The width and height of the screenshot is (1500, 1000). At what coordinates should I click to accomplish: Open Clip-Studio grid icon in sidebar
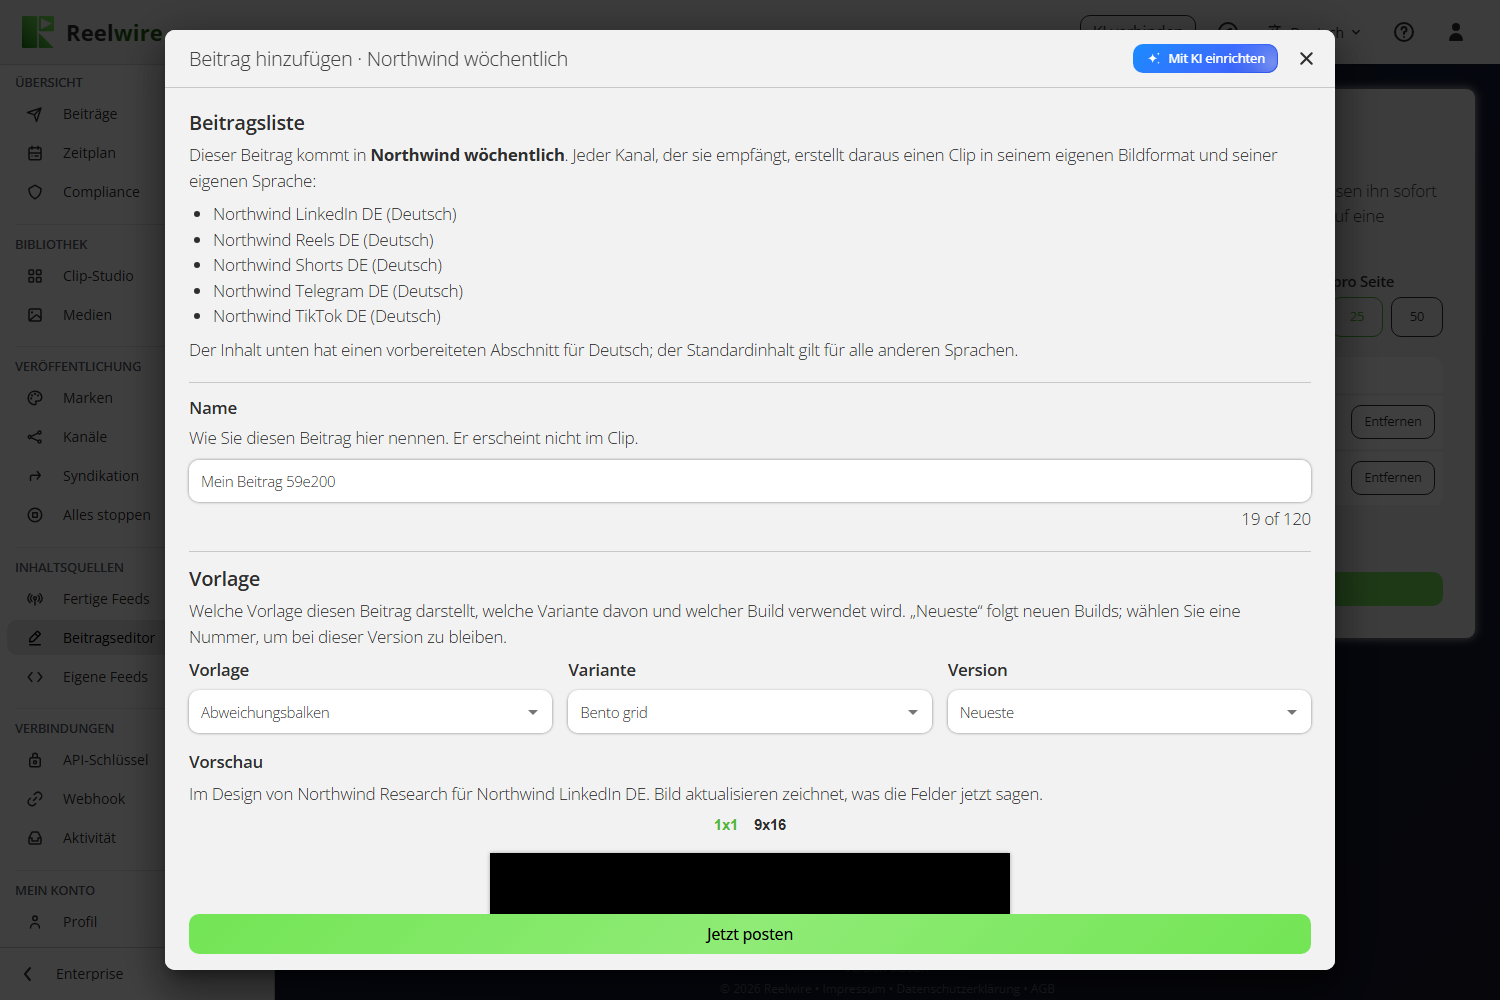click(35, 276)
